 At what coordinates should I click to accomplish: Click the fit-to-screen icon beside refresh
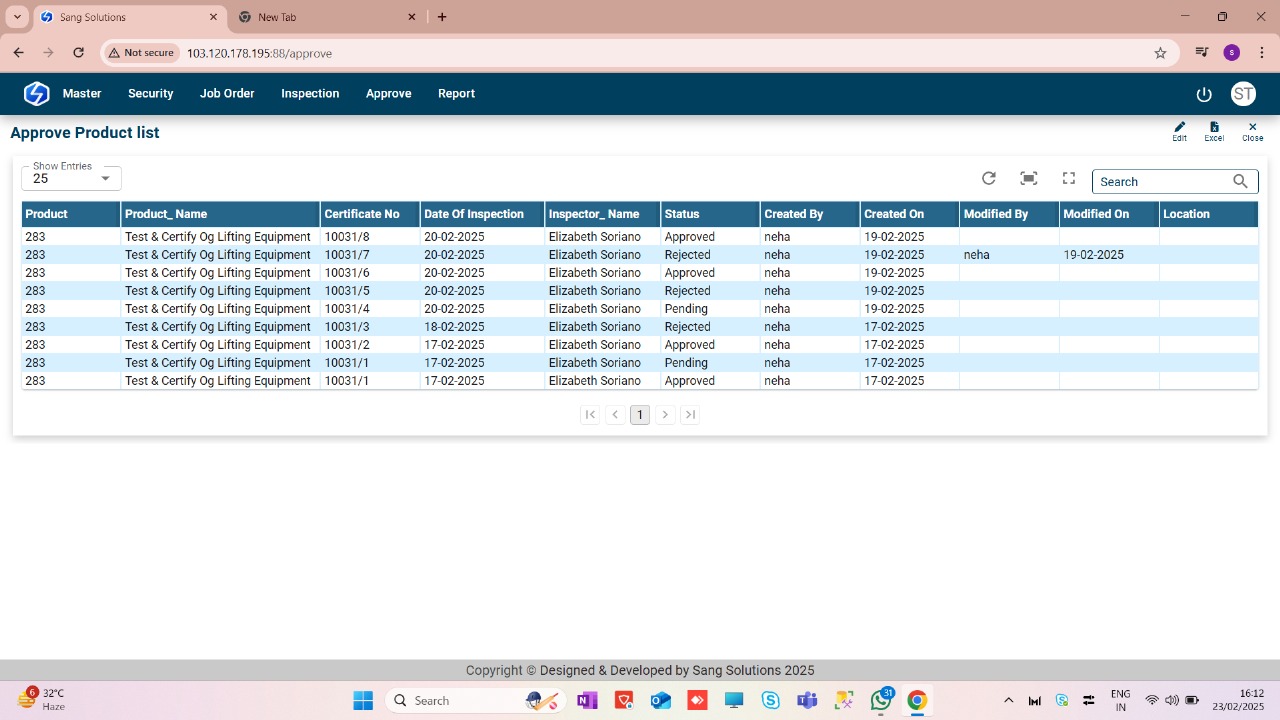click(x=1028, y=178)
